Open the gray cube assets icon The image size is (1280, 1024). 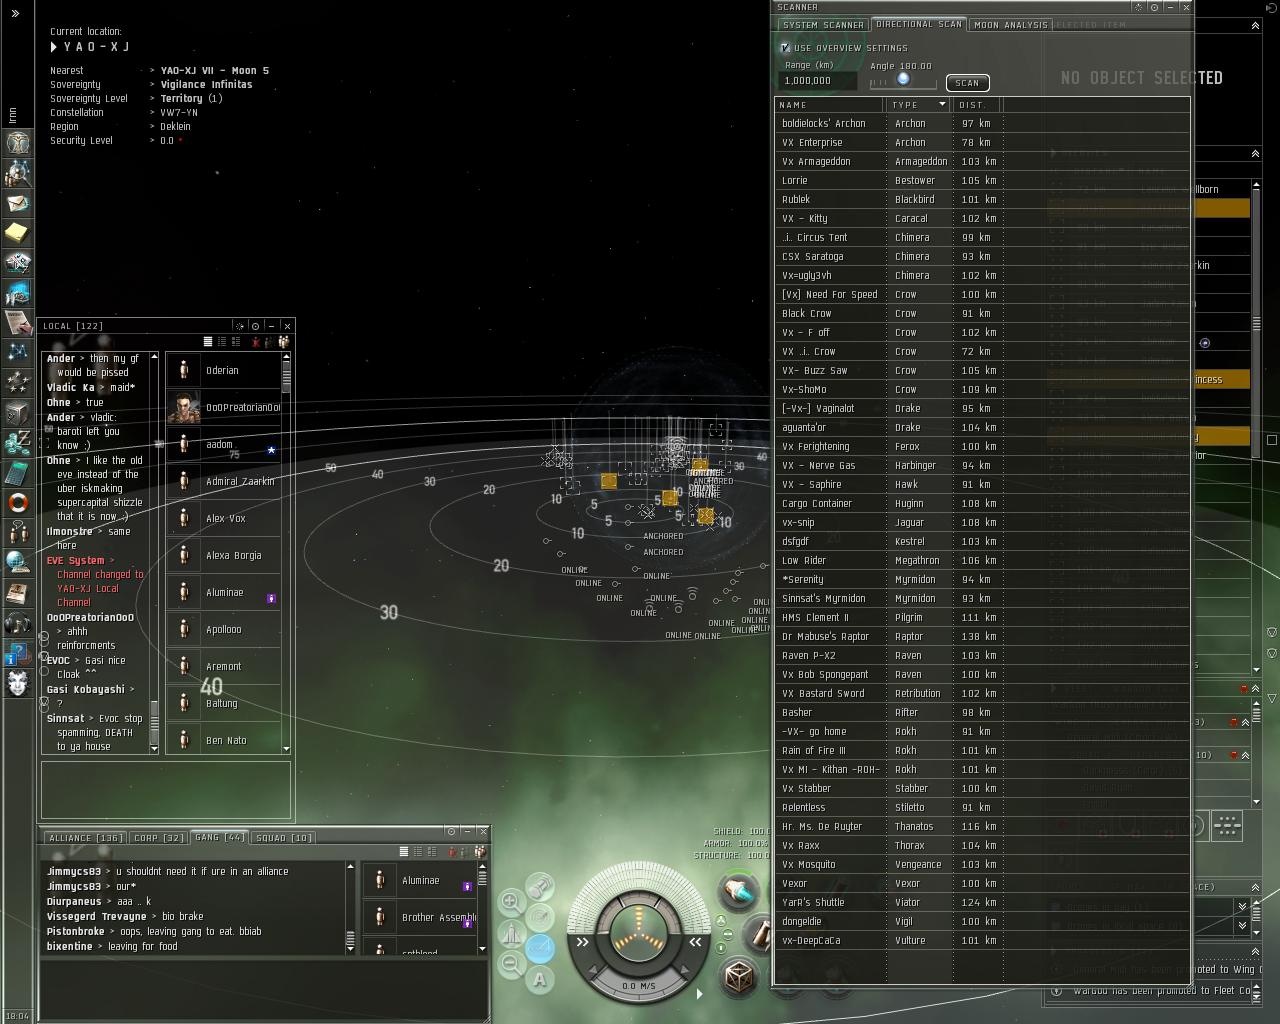tap(18, 412)
